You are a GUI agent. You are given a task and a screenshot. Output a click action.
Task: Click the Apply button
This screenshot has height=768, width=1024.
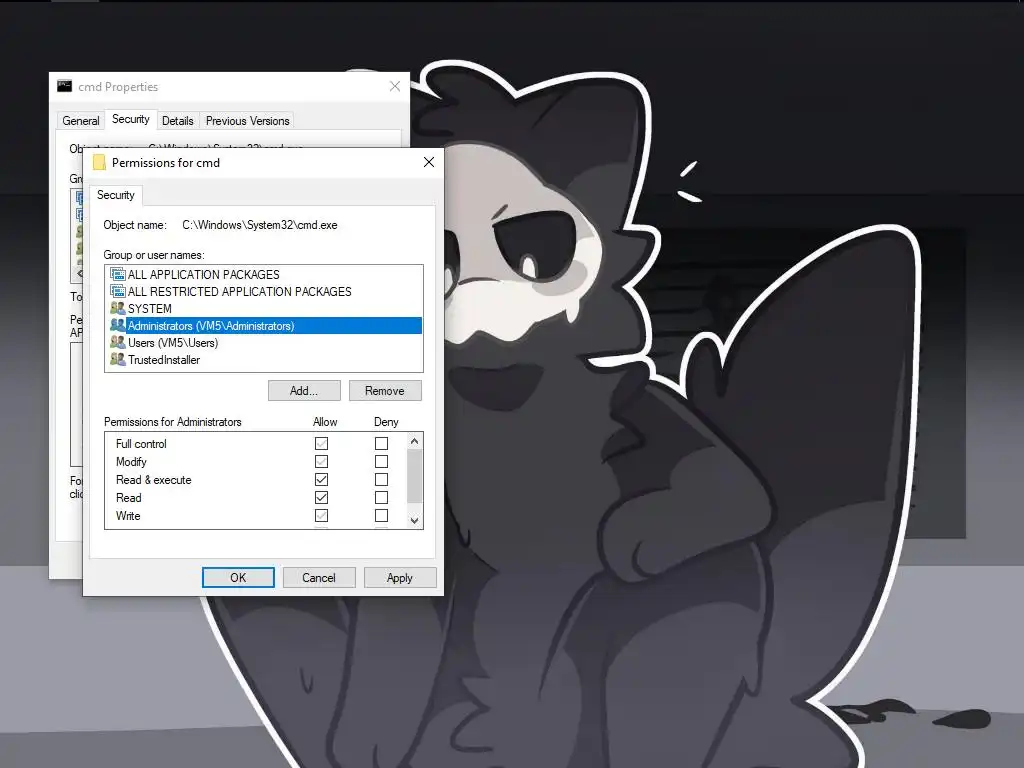click(x=400, y=577)
